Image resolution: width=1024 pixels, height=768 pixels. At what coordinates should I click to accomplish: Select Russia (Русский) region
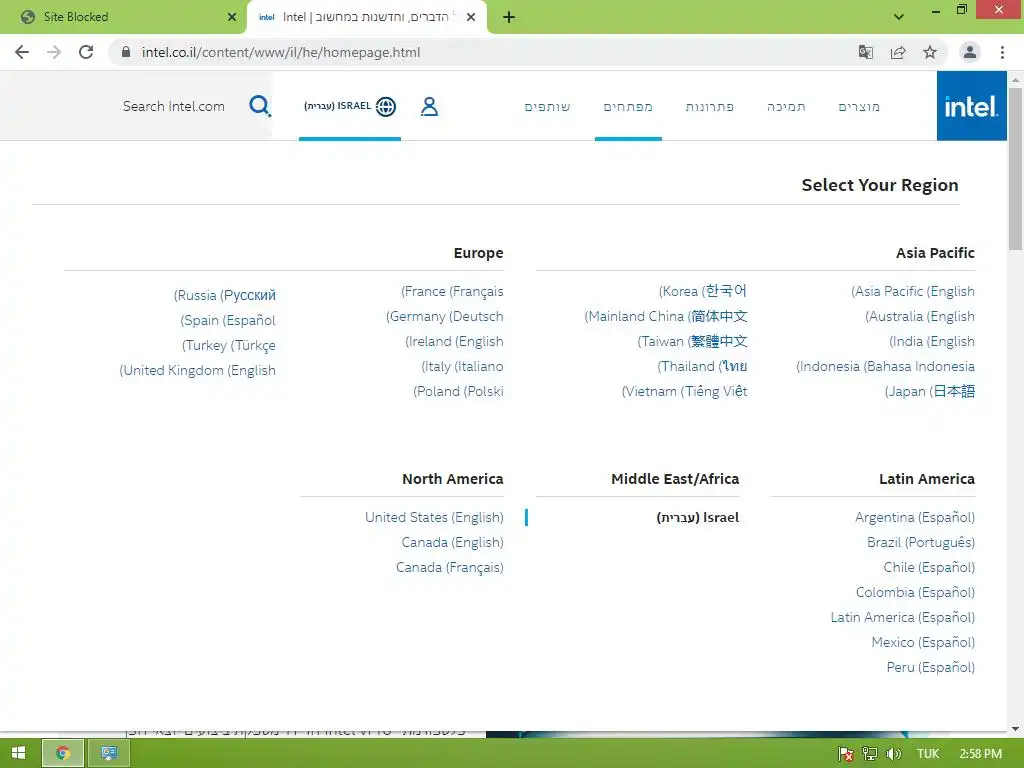pyautogui.click(x=225, y=295)
